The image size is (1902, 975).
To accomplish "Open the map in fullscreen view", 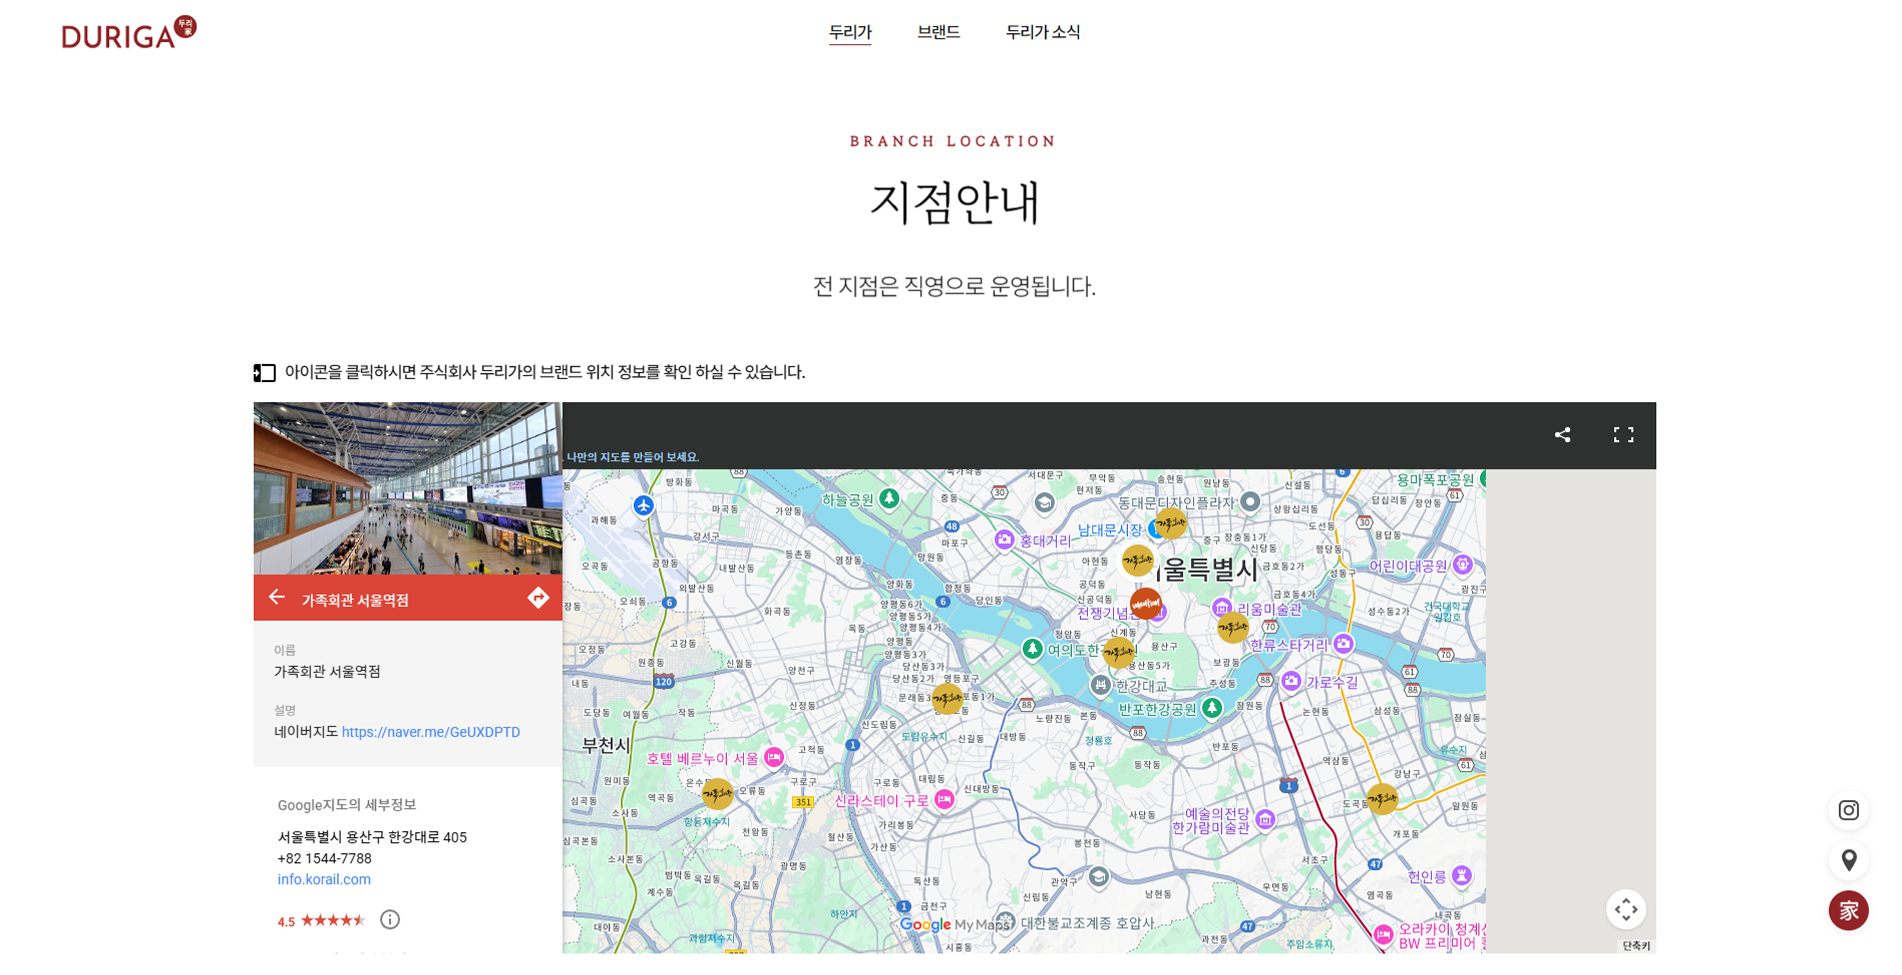I will (1623, 435).
